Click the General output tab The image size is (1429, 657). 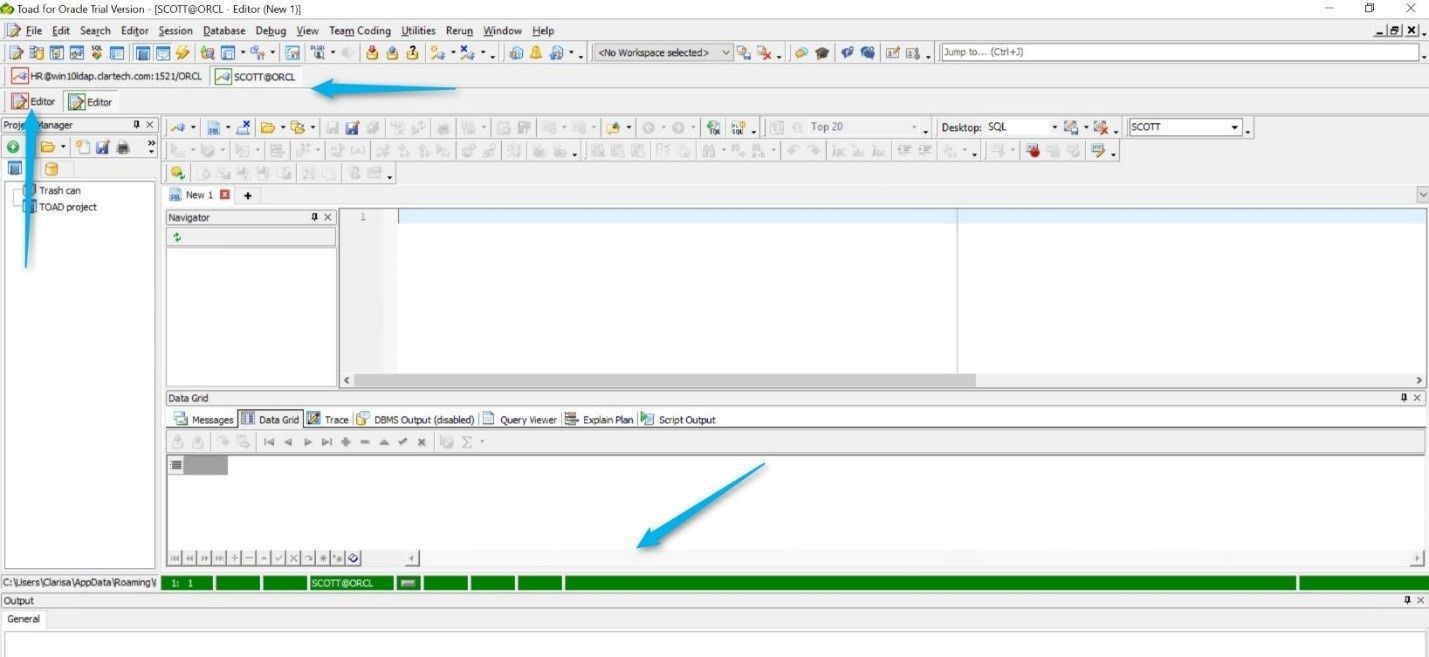pyautogui.click(x=23, y=619)
